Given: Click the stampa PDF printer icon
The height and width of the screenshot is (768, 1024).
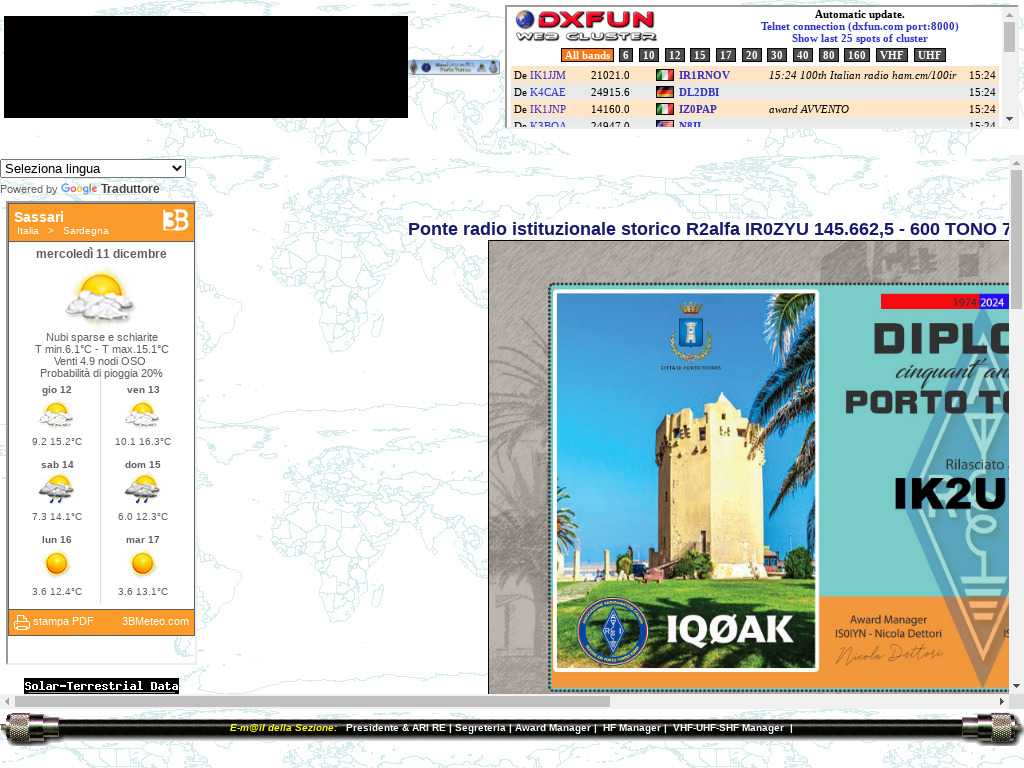Looking at the screenshot, I should click(x=21, y=622).
